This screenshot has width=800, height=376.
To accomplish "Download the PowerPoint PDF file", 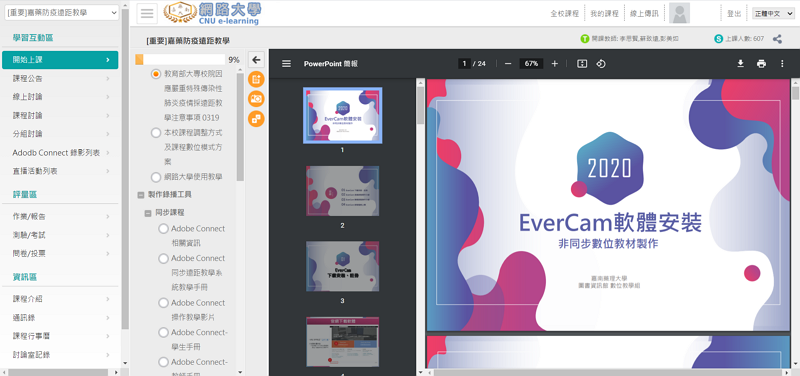I will point(740,64).
